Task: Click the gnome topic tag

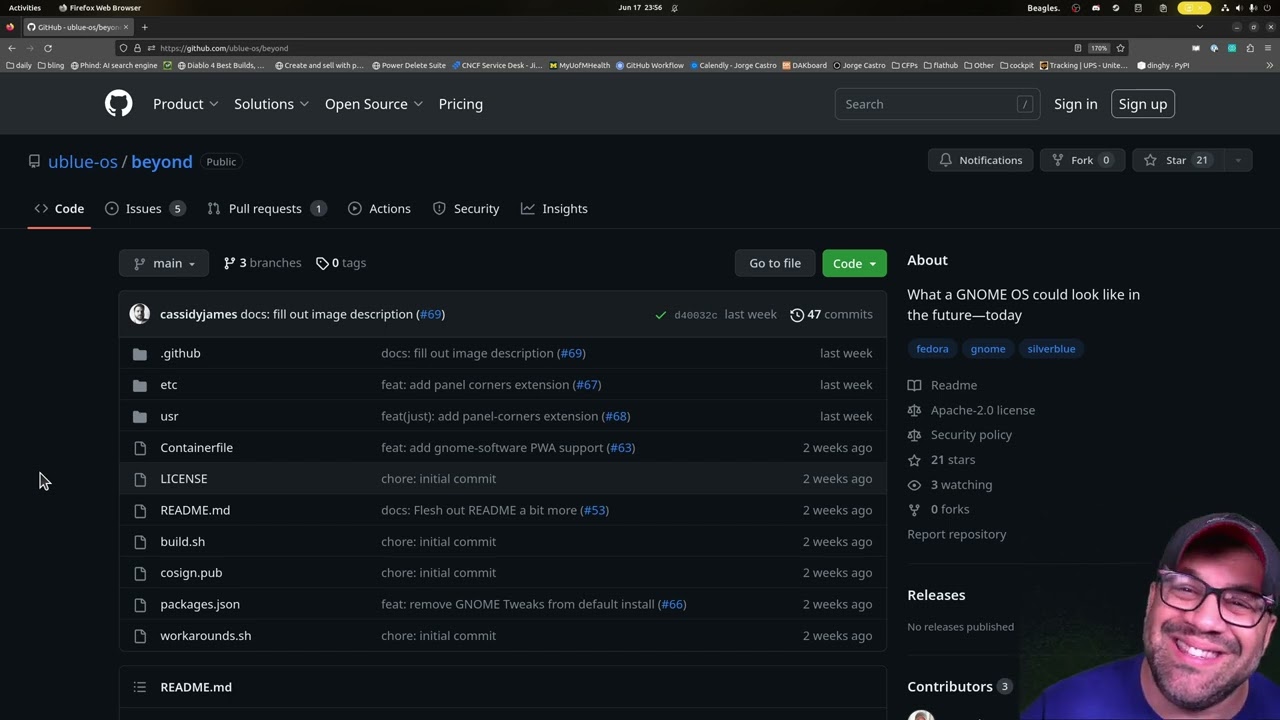Action: 988,349
